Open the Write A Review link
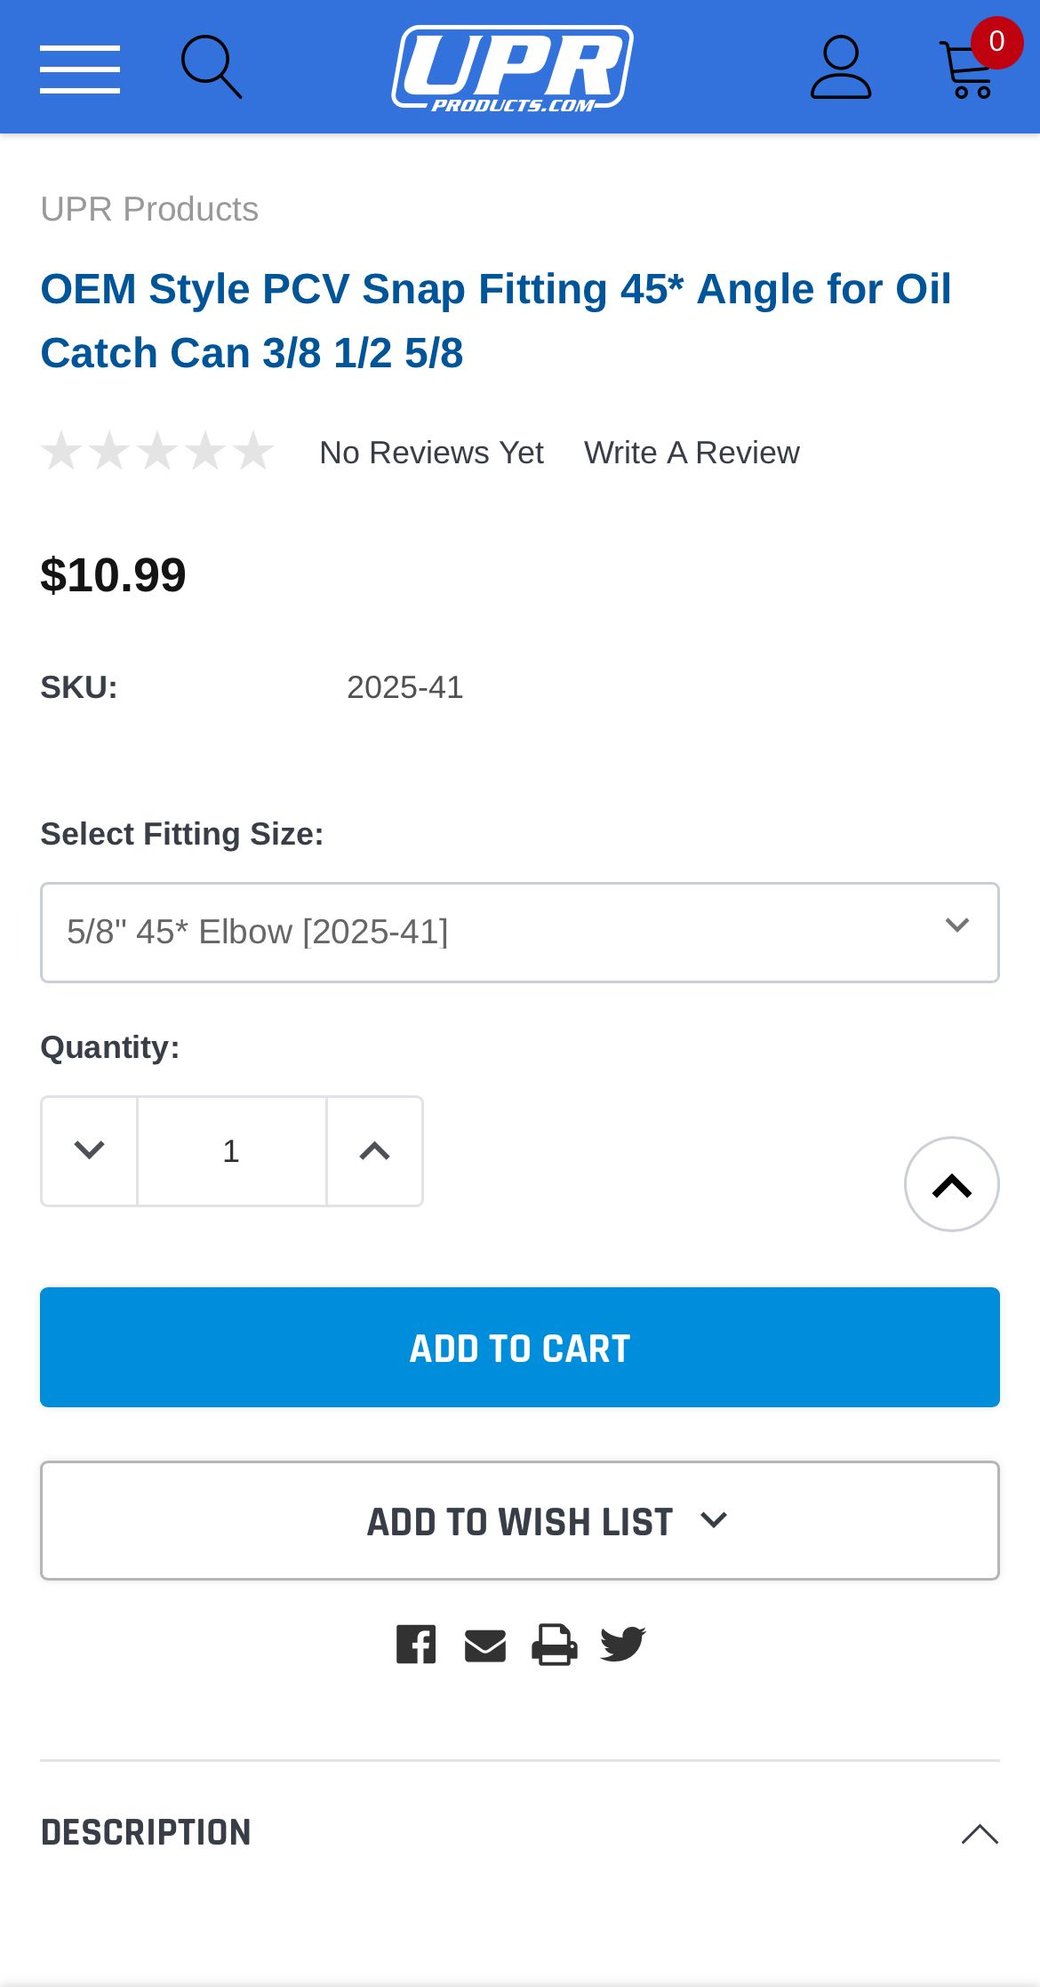 (x=691, y=453)
